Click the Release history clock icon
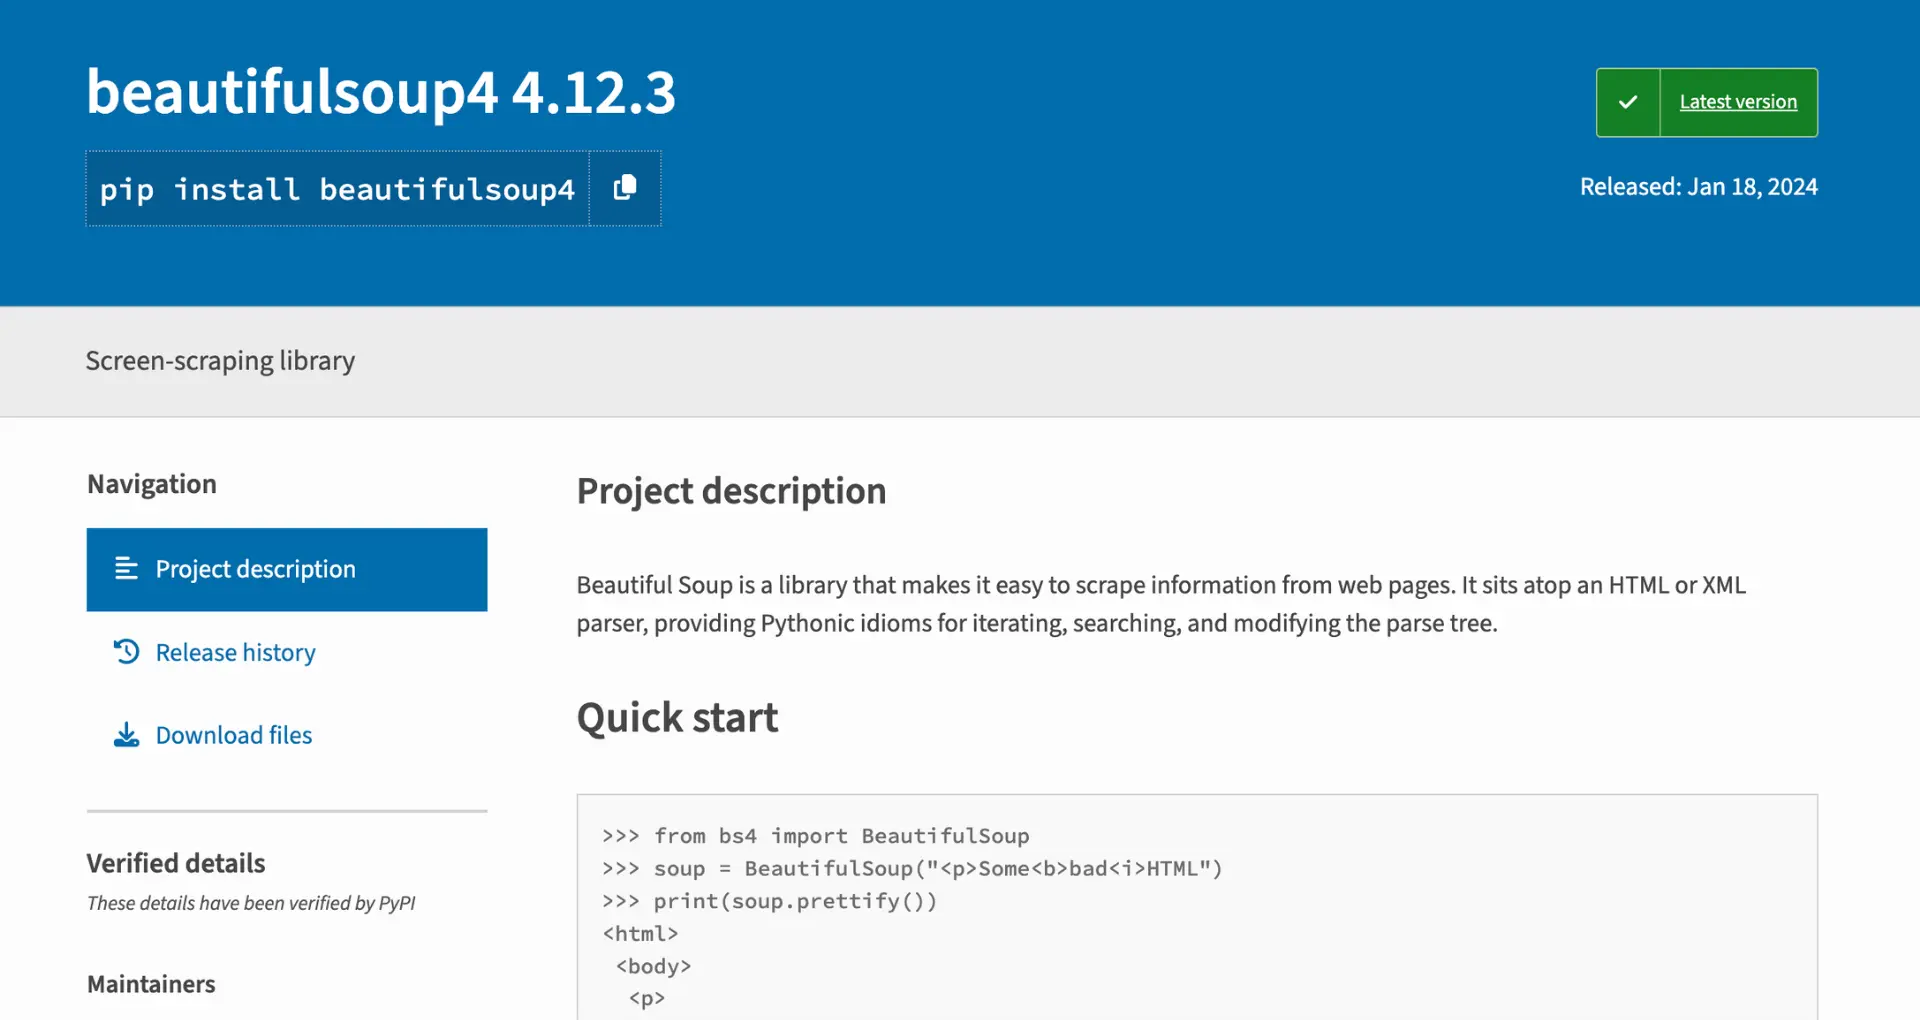1920x1020 pixels. pyautogui.click(x=126, y=652)
